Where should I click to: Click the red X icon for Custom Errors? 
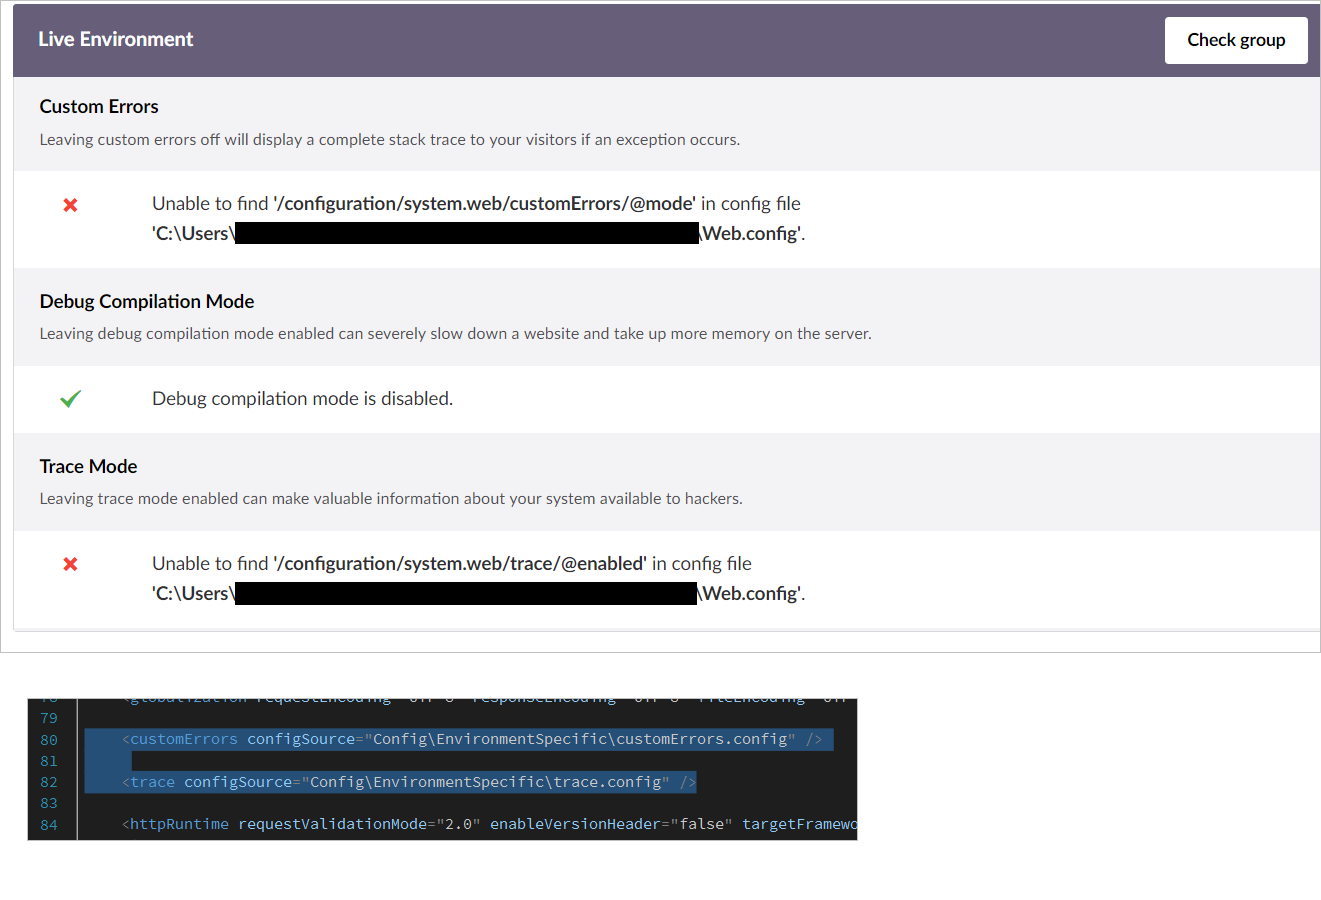click(x=70, y=205)
